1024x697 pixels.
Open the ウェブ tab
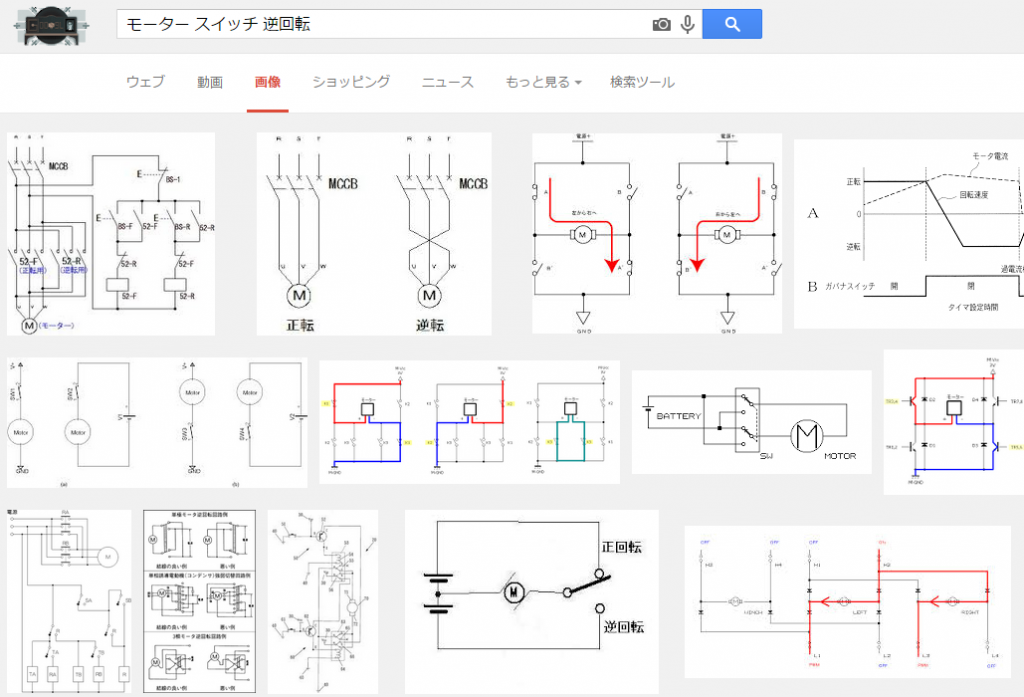pos(145,82)
